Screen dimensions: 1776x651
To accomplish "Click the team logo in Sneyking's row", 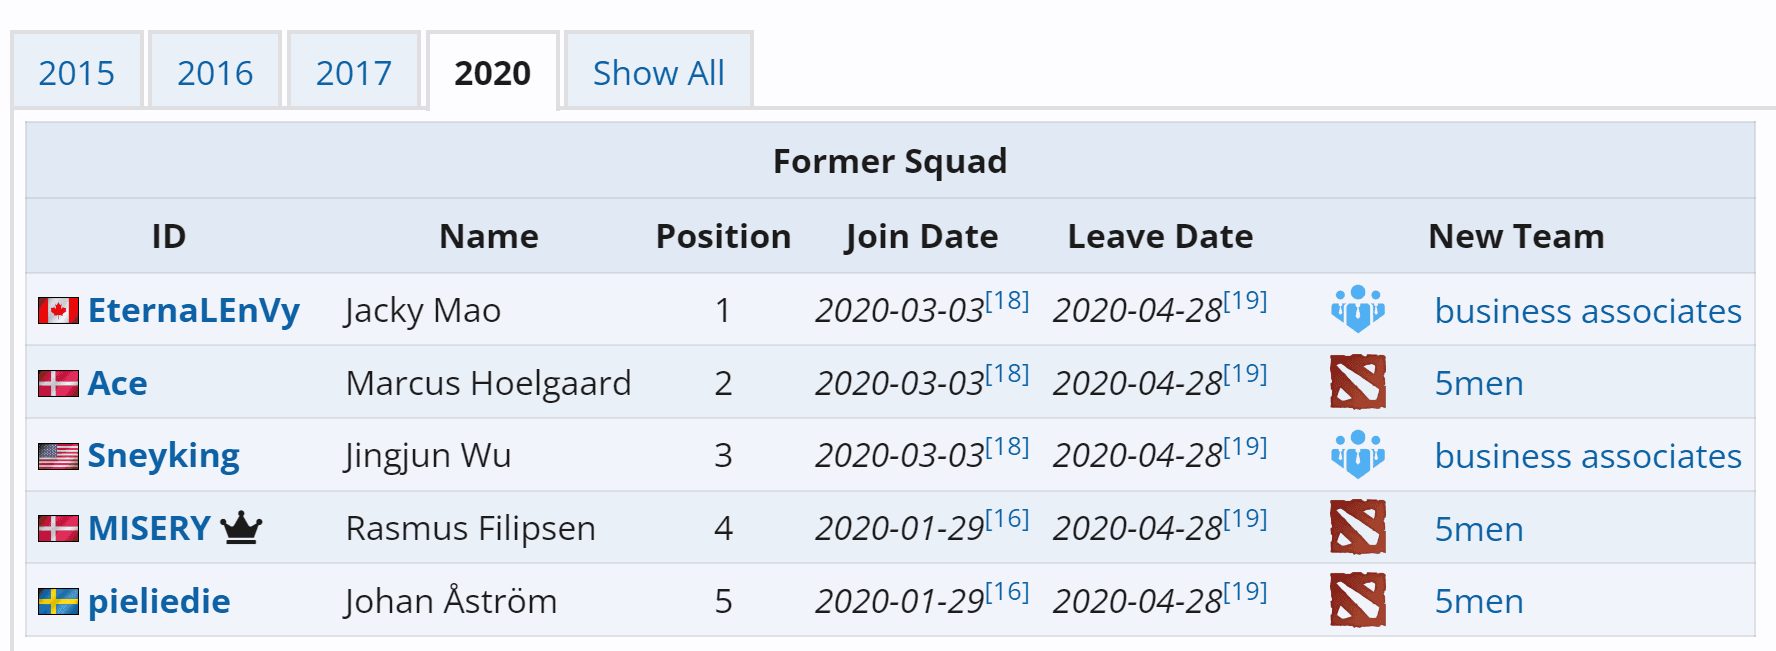I will (1357, 454).
